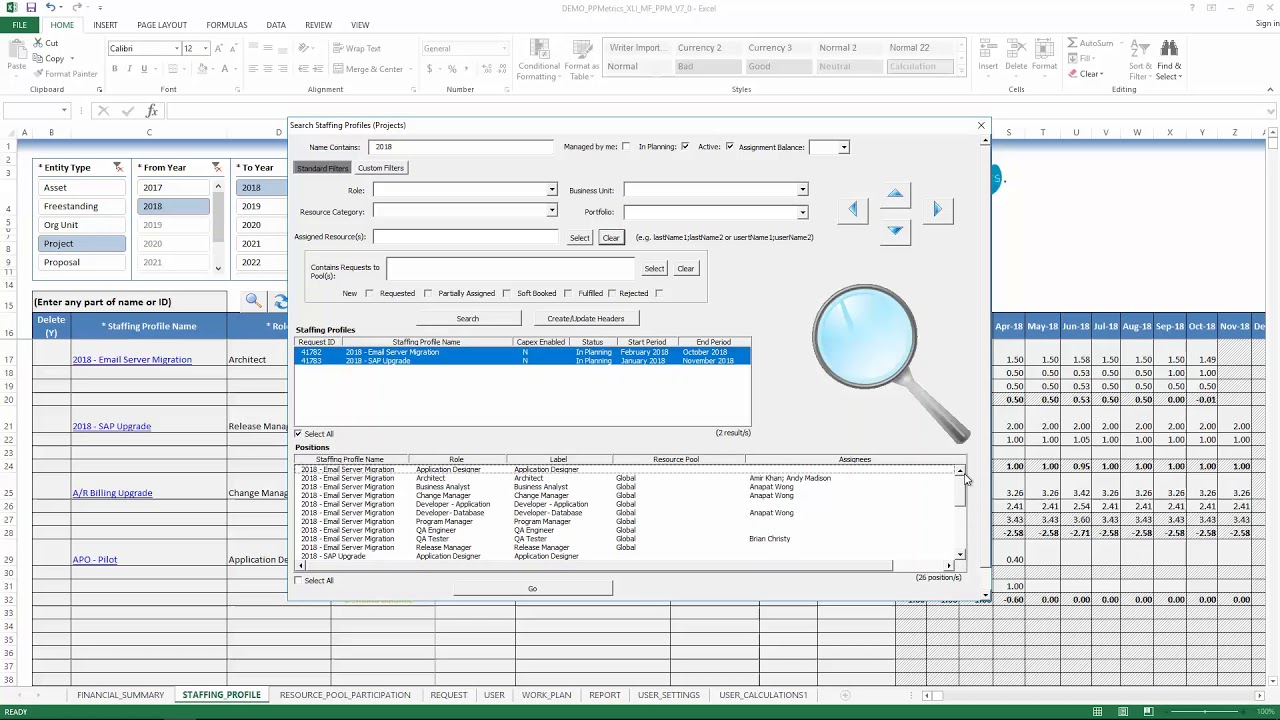The height and width of the screenshot is (720, 1280).
Task: Click the blue left arrow in the dialog
Action: tap(853, 209)
